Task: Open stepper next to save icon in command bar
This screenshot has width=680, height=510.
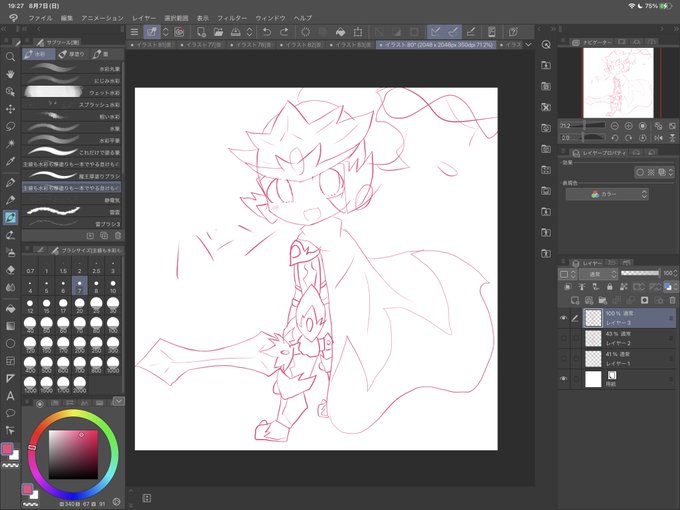Action: (249, 32)
